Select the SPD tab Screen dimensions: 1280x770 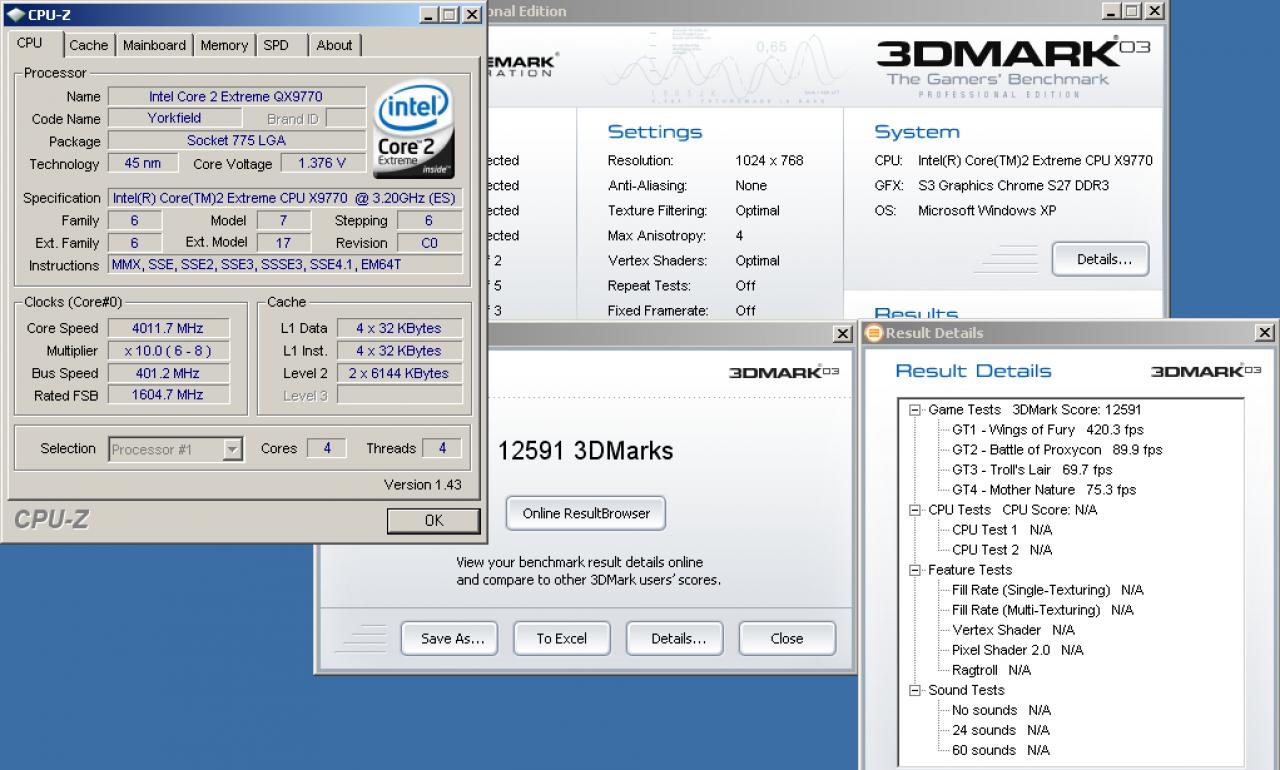click(x=276, y=45)
